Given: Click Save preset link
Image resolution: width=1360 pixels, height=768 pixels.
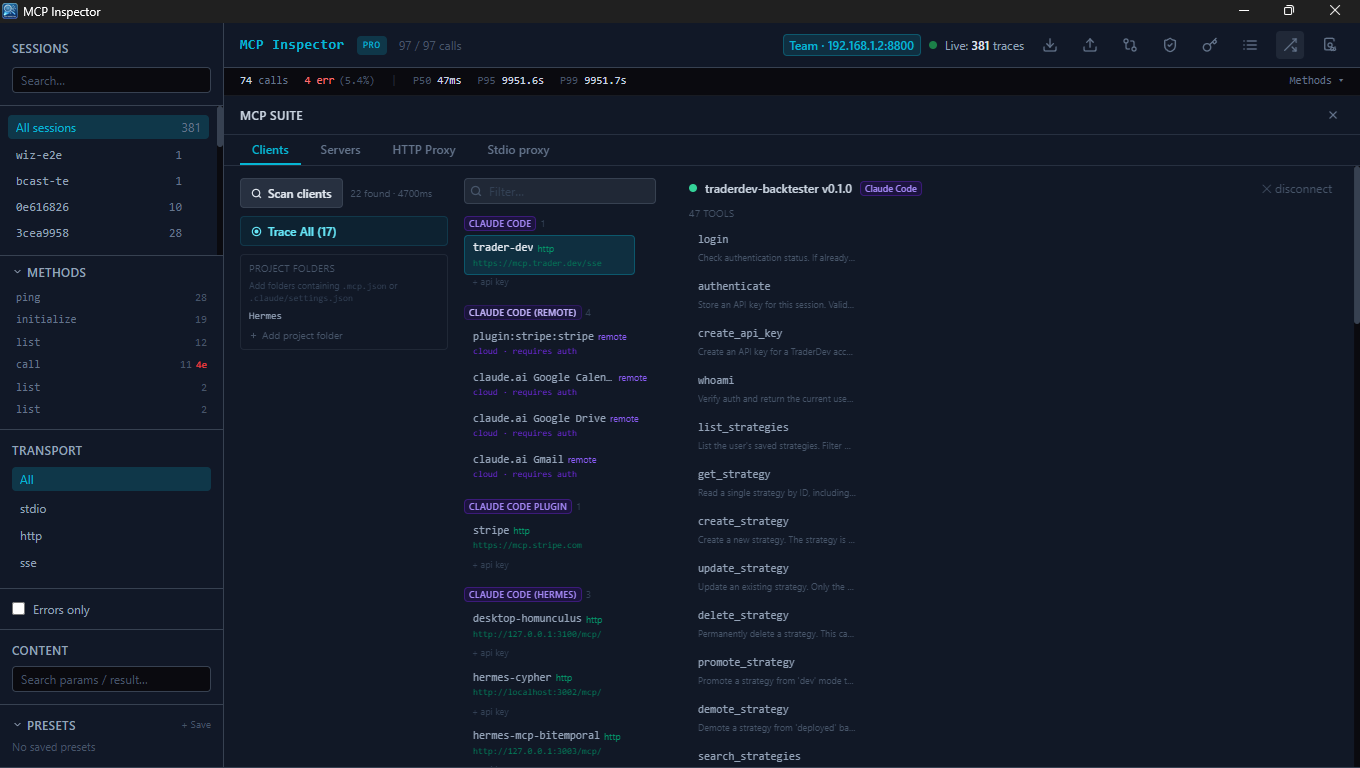Looking at the screenshot, I should (x=196, y=725).
